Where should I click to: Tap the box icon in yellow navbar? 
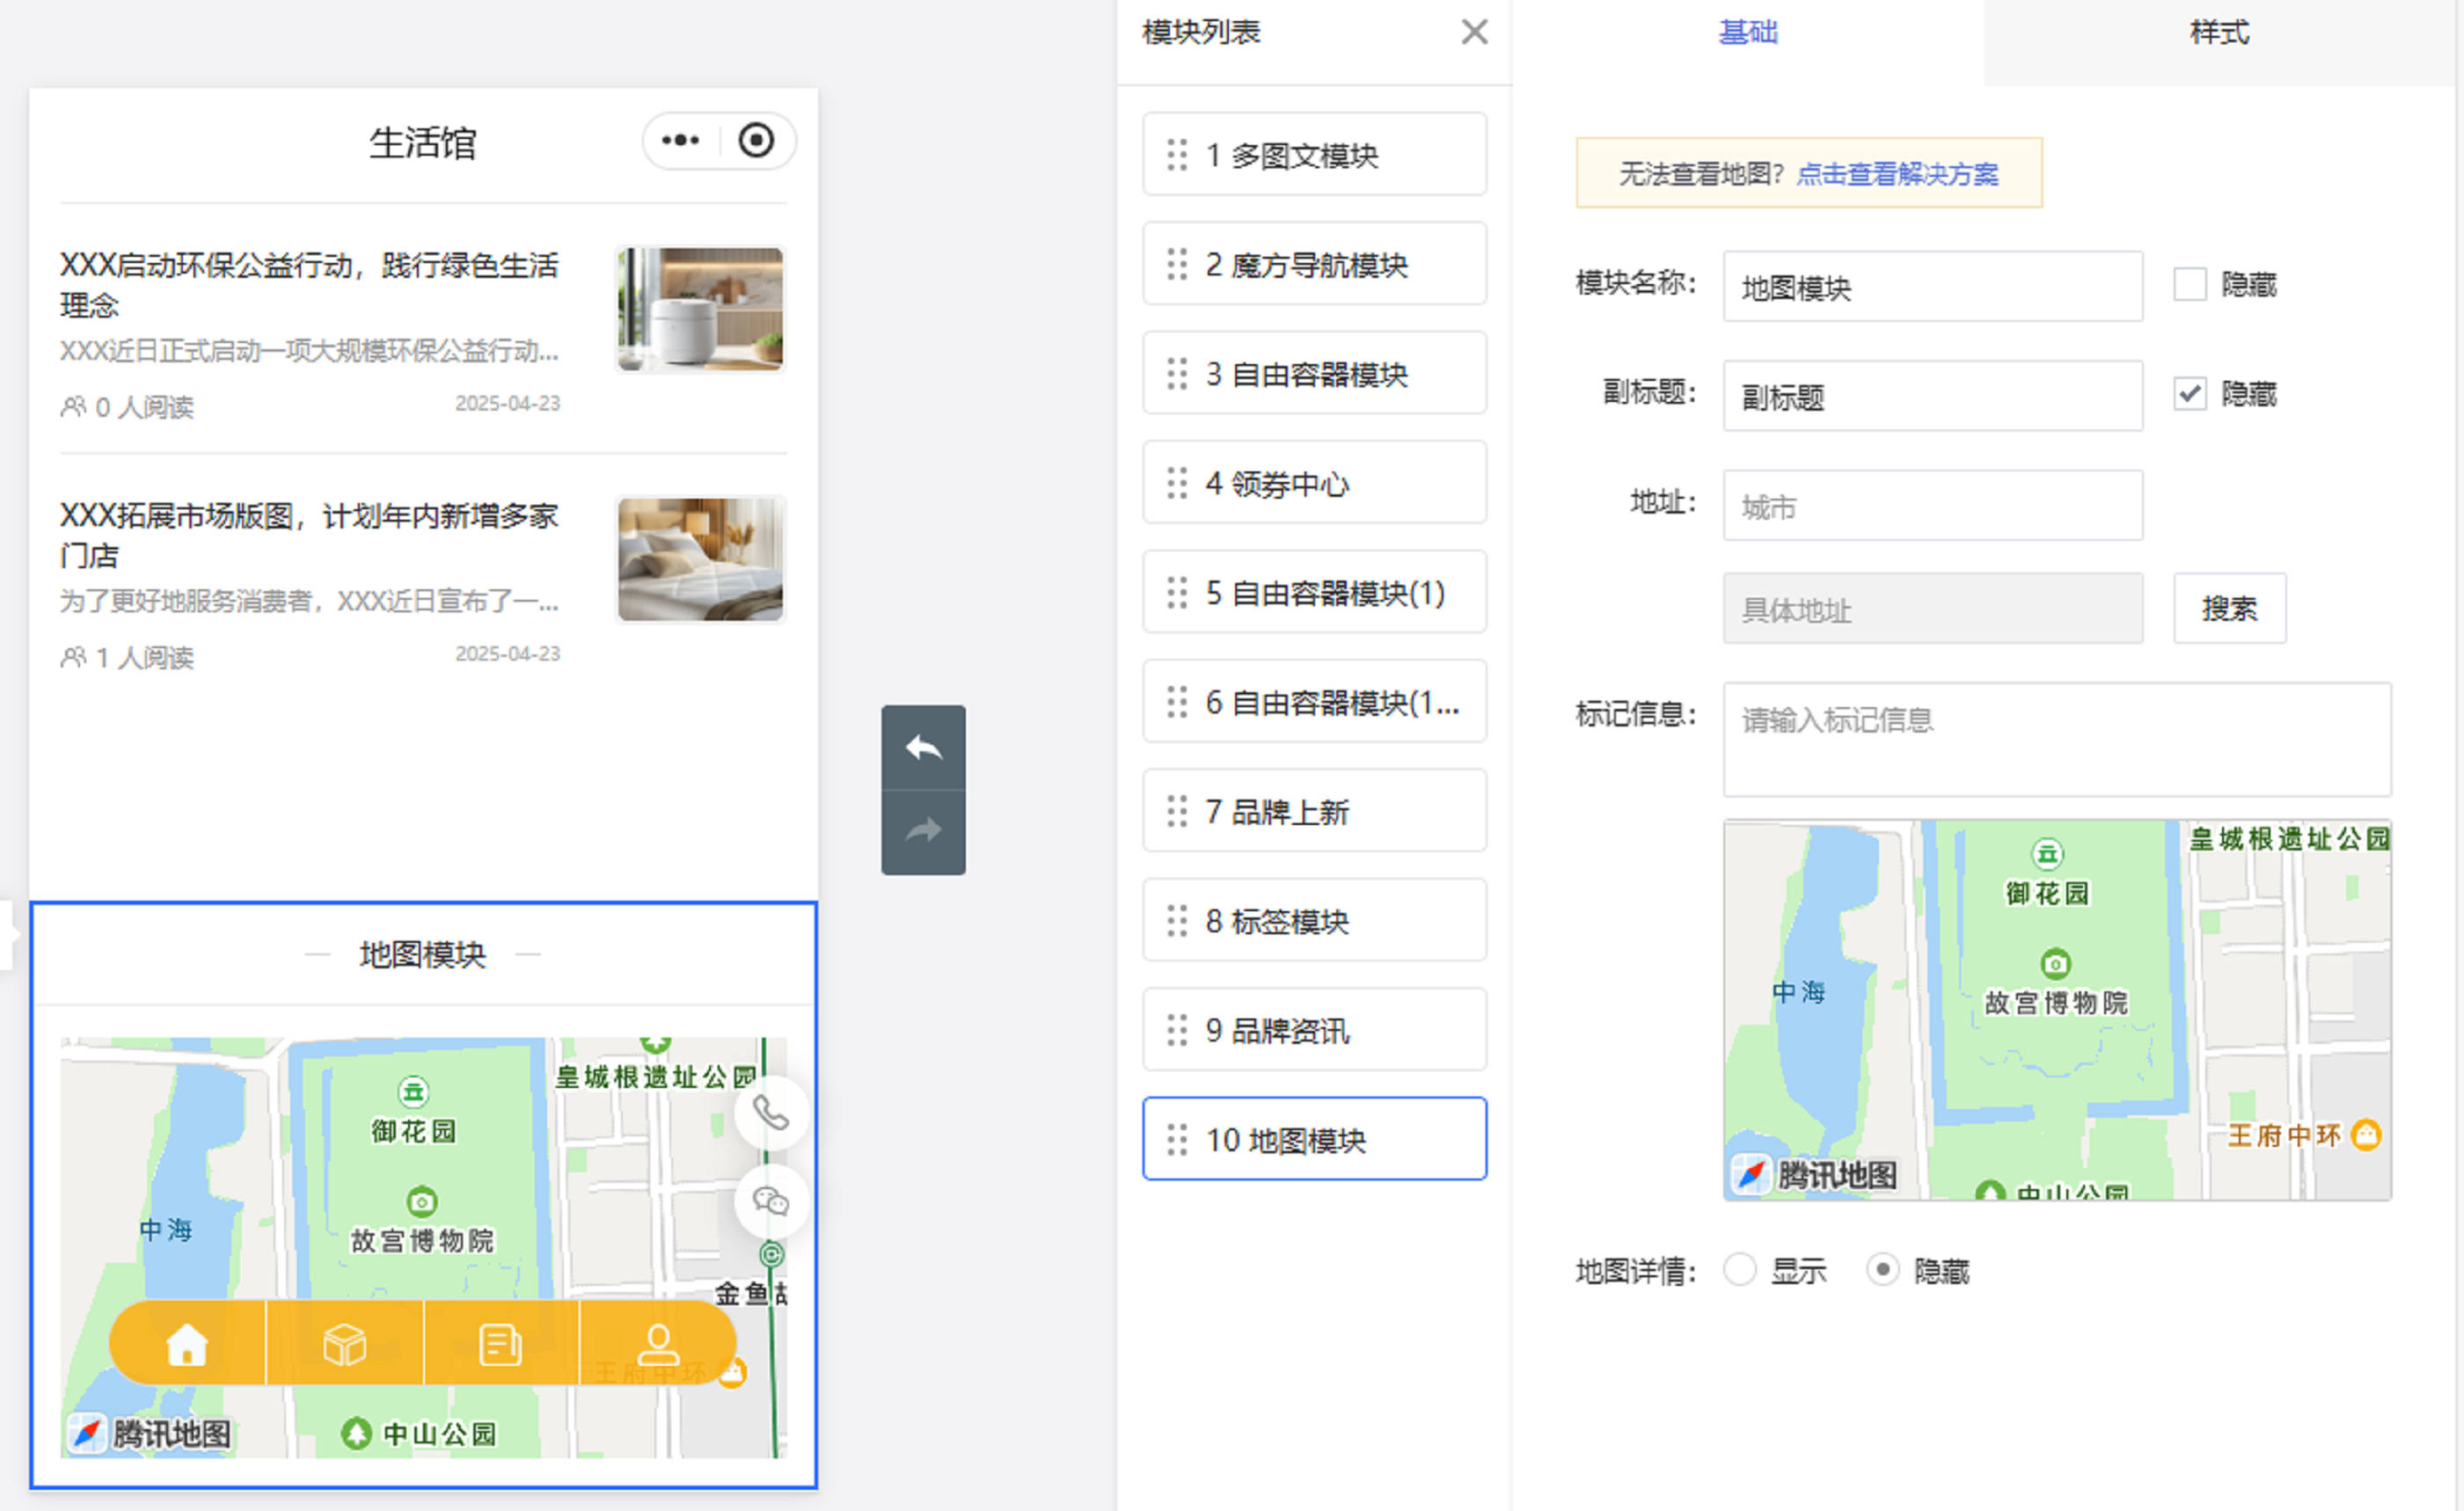345,1344
